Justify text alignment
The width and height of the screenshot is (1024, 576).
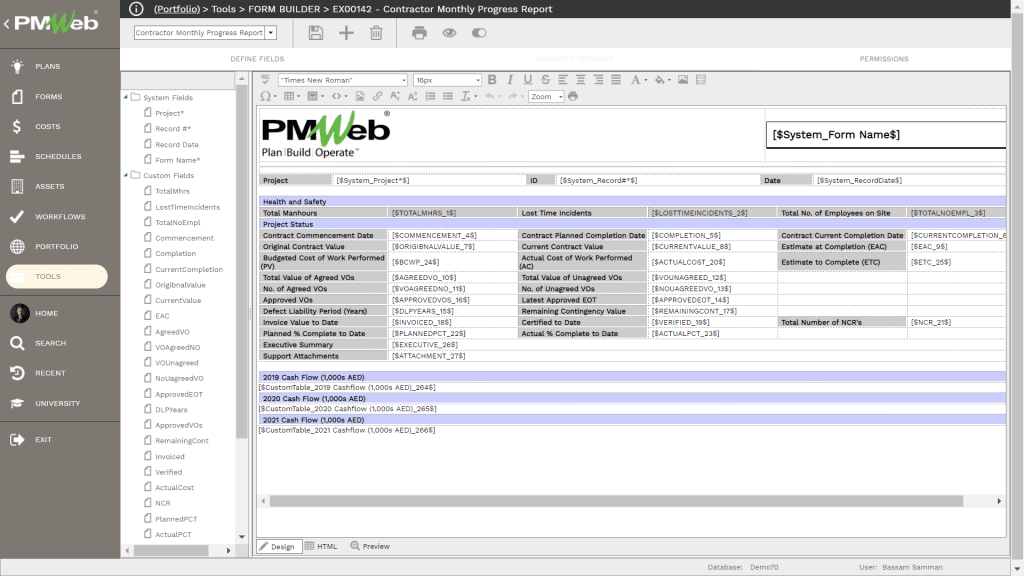tap(616, 80)
